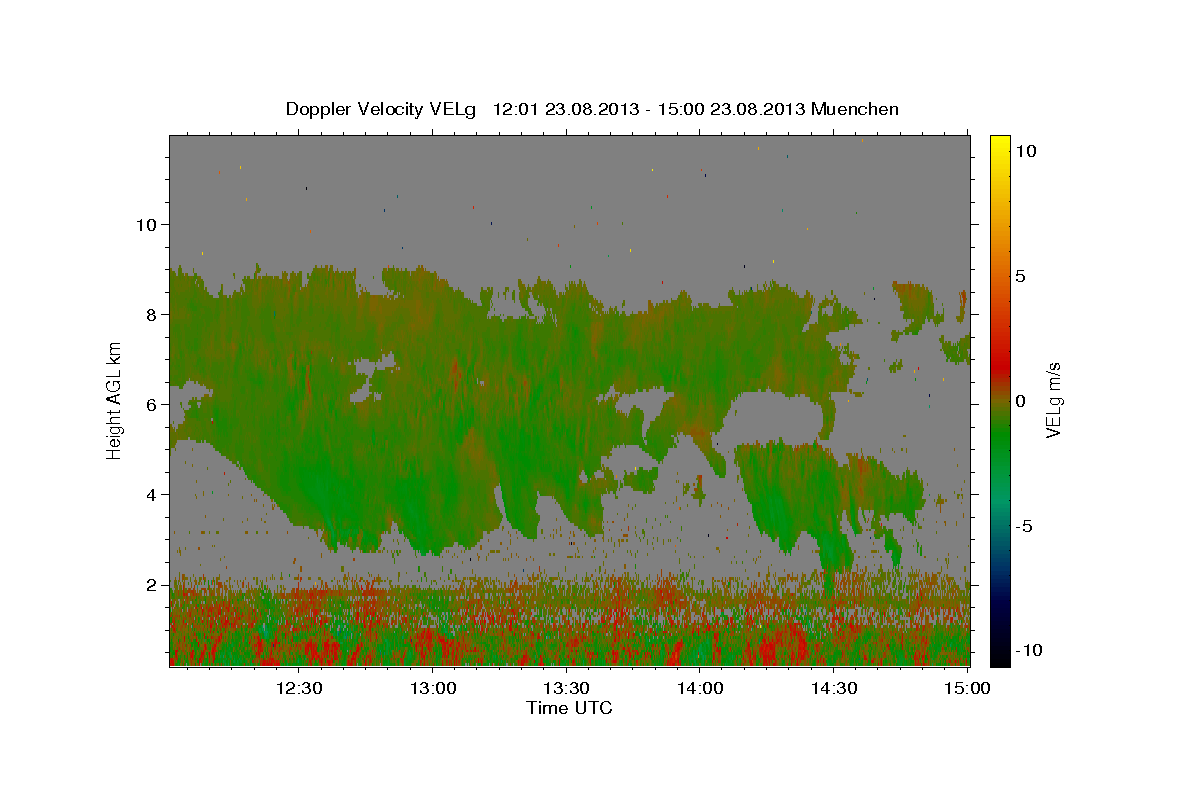Image resolution: width=1200 pixels, height=800 pixels.
Task: Click the 13:30 time tick label
Action: click(x=567, y=689)
